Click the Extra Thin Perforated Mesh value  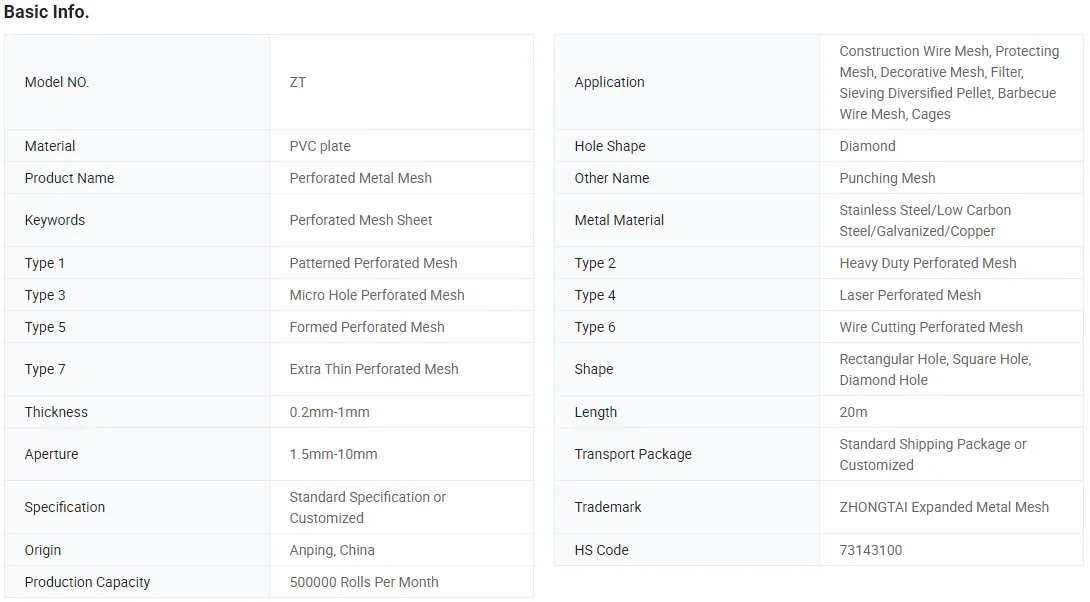click(x=373, y=369)
